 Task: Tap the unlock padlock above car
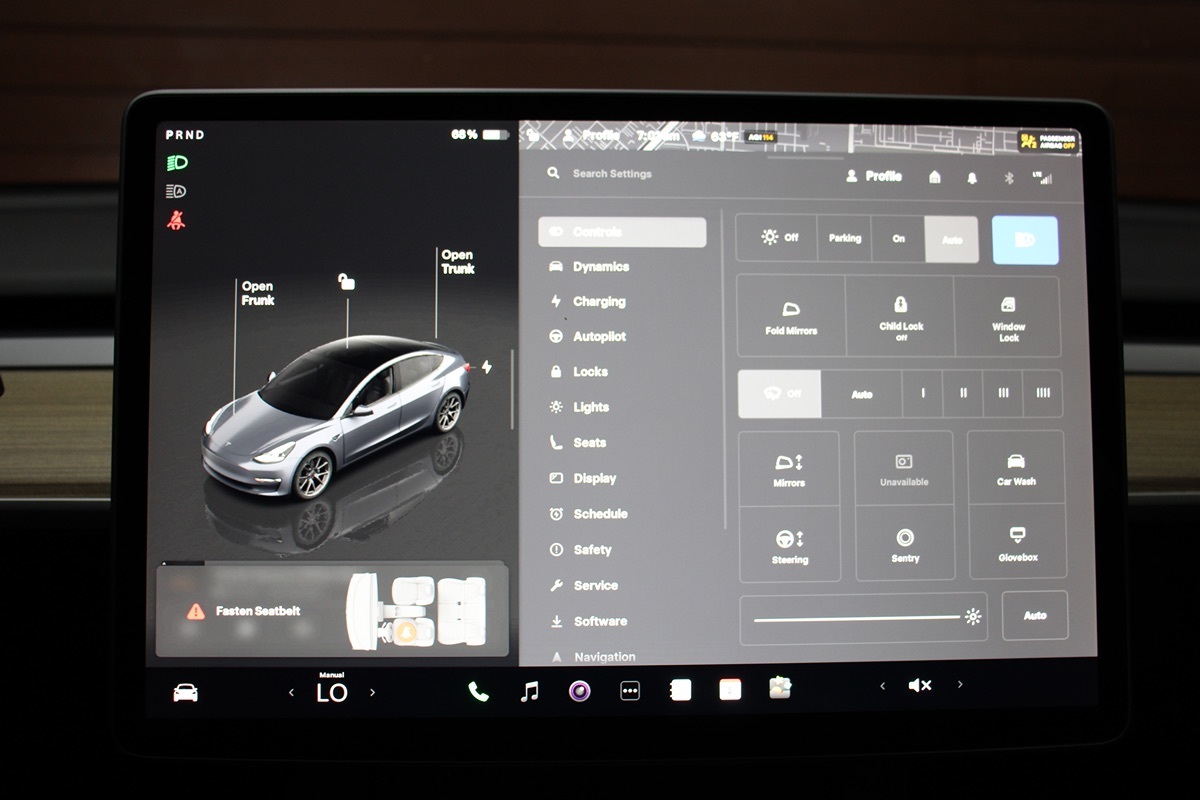346,282
